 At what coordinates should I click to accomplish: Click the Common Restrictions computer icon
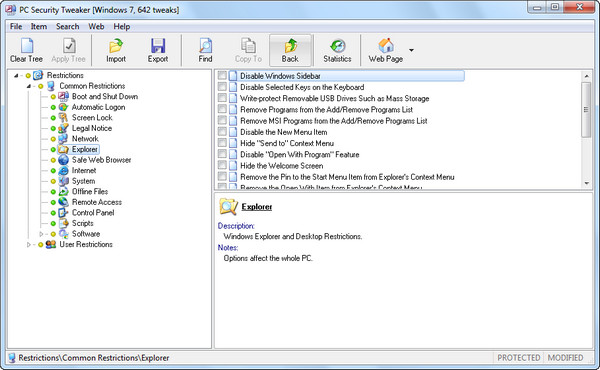point(51,86)
